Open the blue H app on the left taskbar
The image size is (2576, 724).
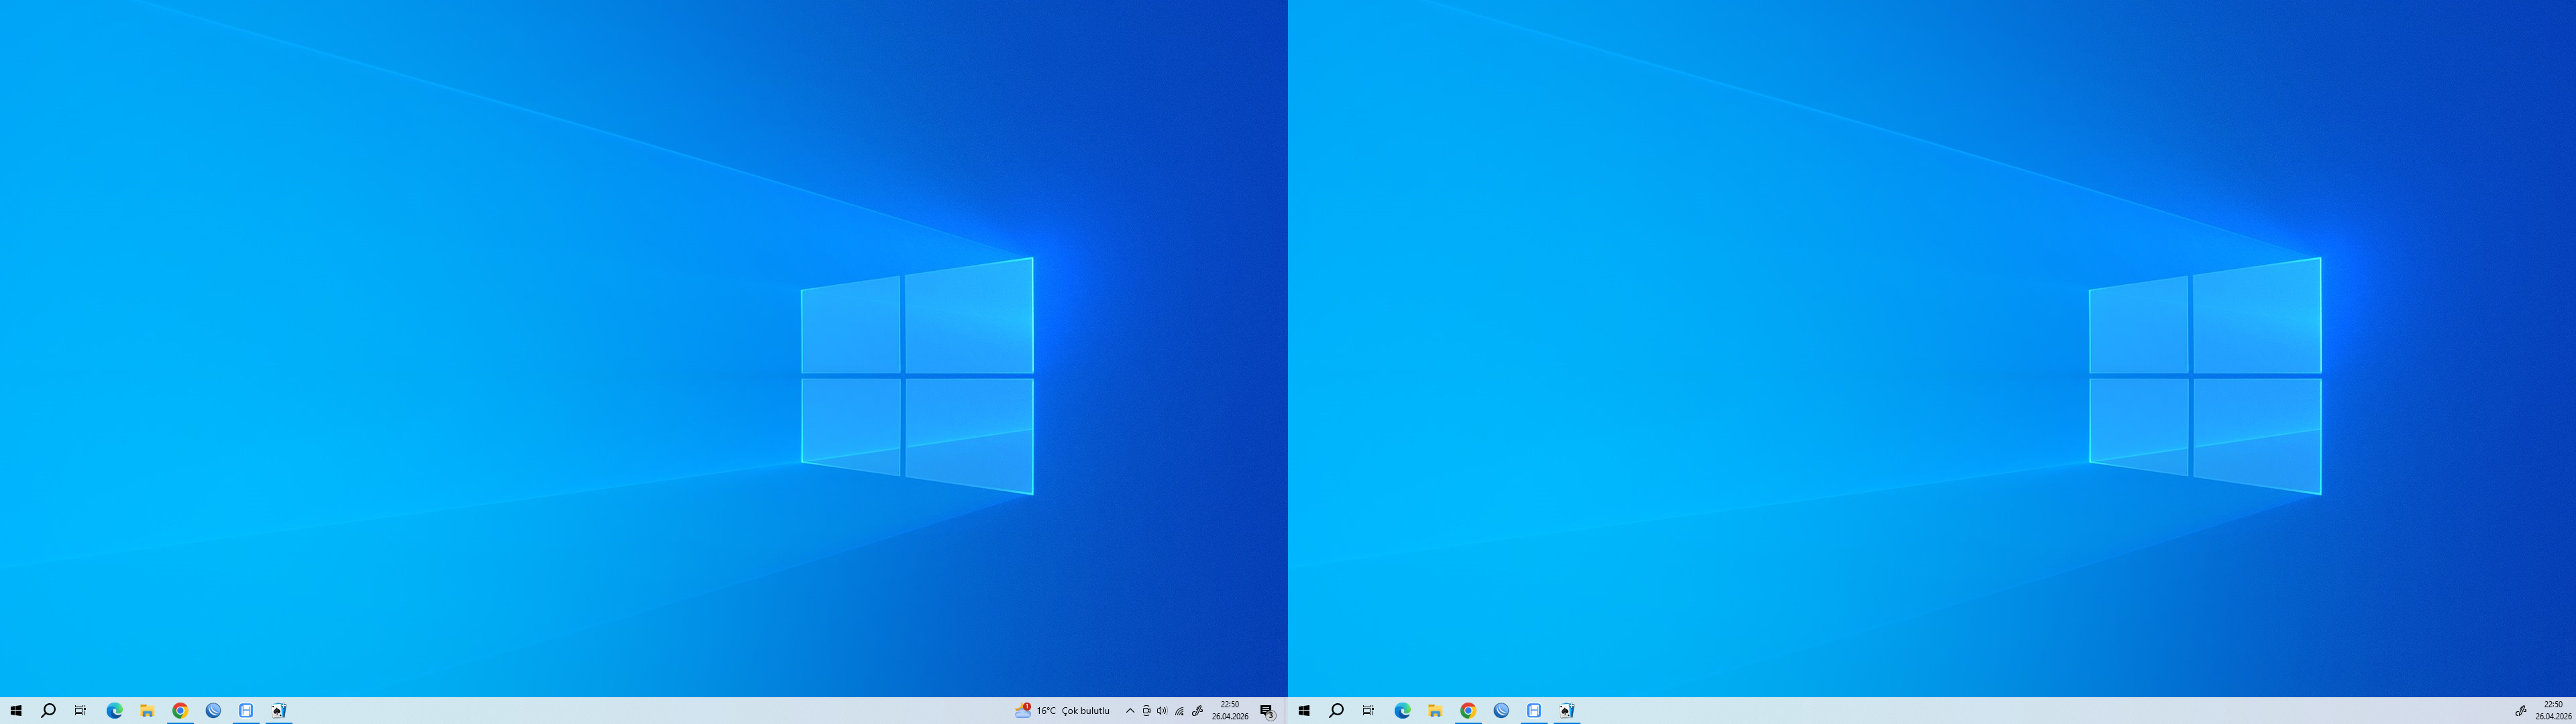246,711
